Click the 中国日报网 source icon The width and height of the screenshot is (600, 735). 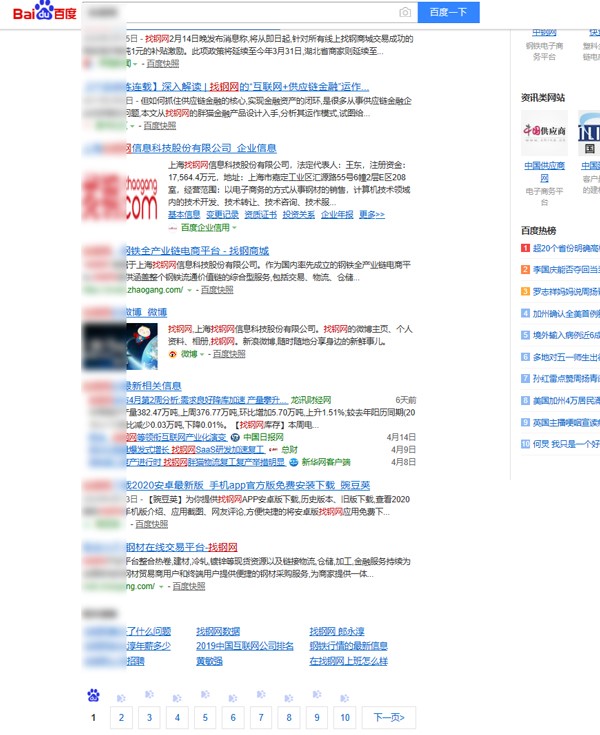tap(235, 437)
